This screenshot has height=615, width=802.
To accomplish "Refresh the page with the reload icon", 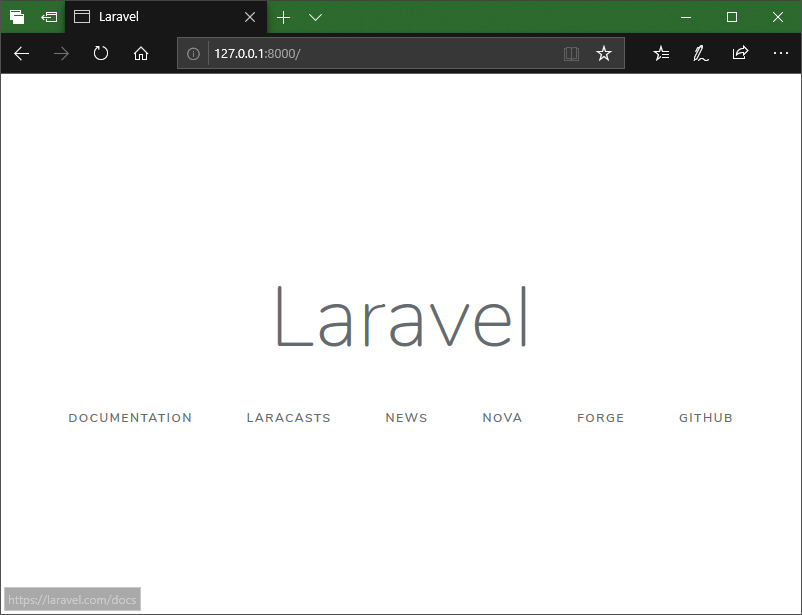I will (101, 53).
